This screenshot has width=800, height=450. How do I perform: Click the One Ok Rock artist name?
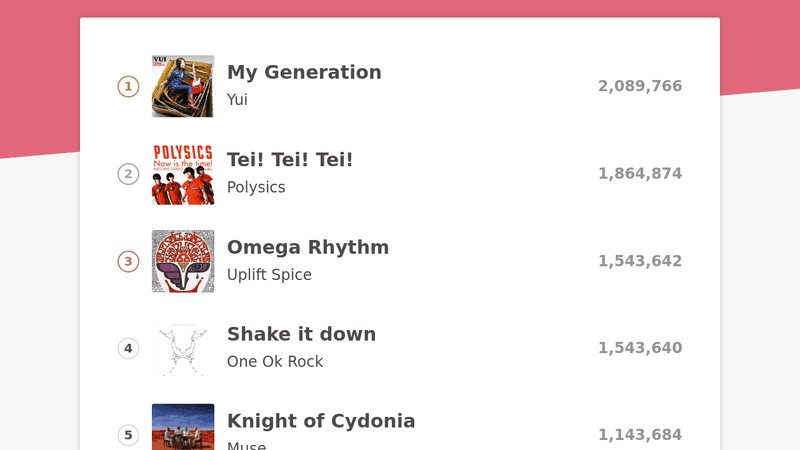(x=275, y=361)
